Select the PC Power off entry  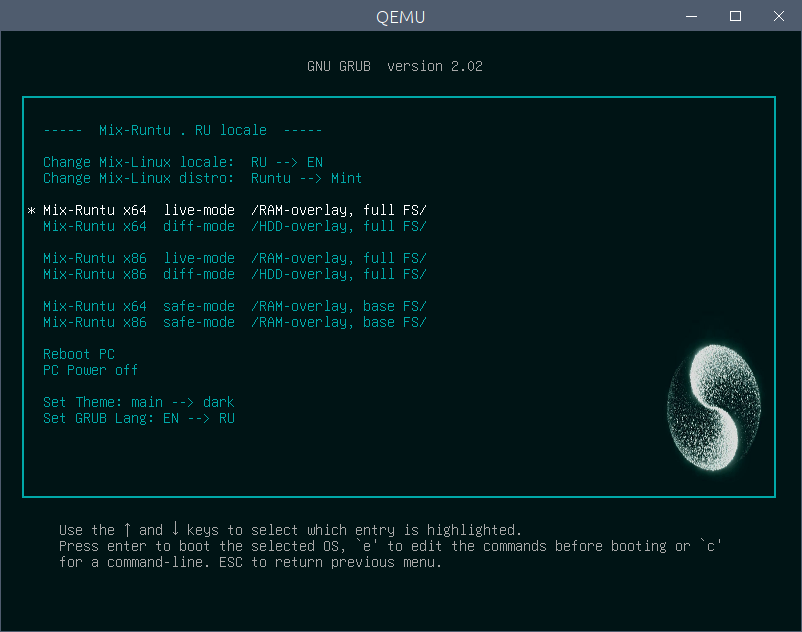point(91,370)
